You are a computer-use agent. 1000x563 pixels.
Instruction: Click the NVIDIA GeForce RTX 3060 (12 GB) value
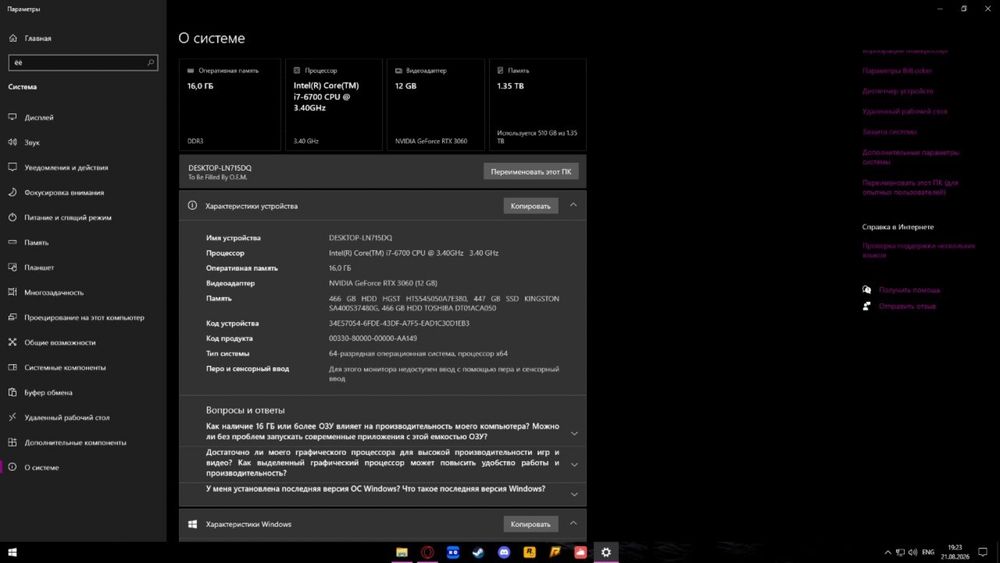click(x=383, y=283)
